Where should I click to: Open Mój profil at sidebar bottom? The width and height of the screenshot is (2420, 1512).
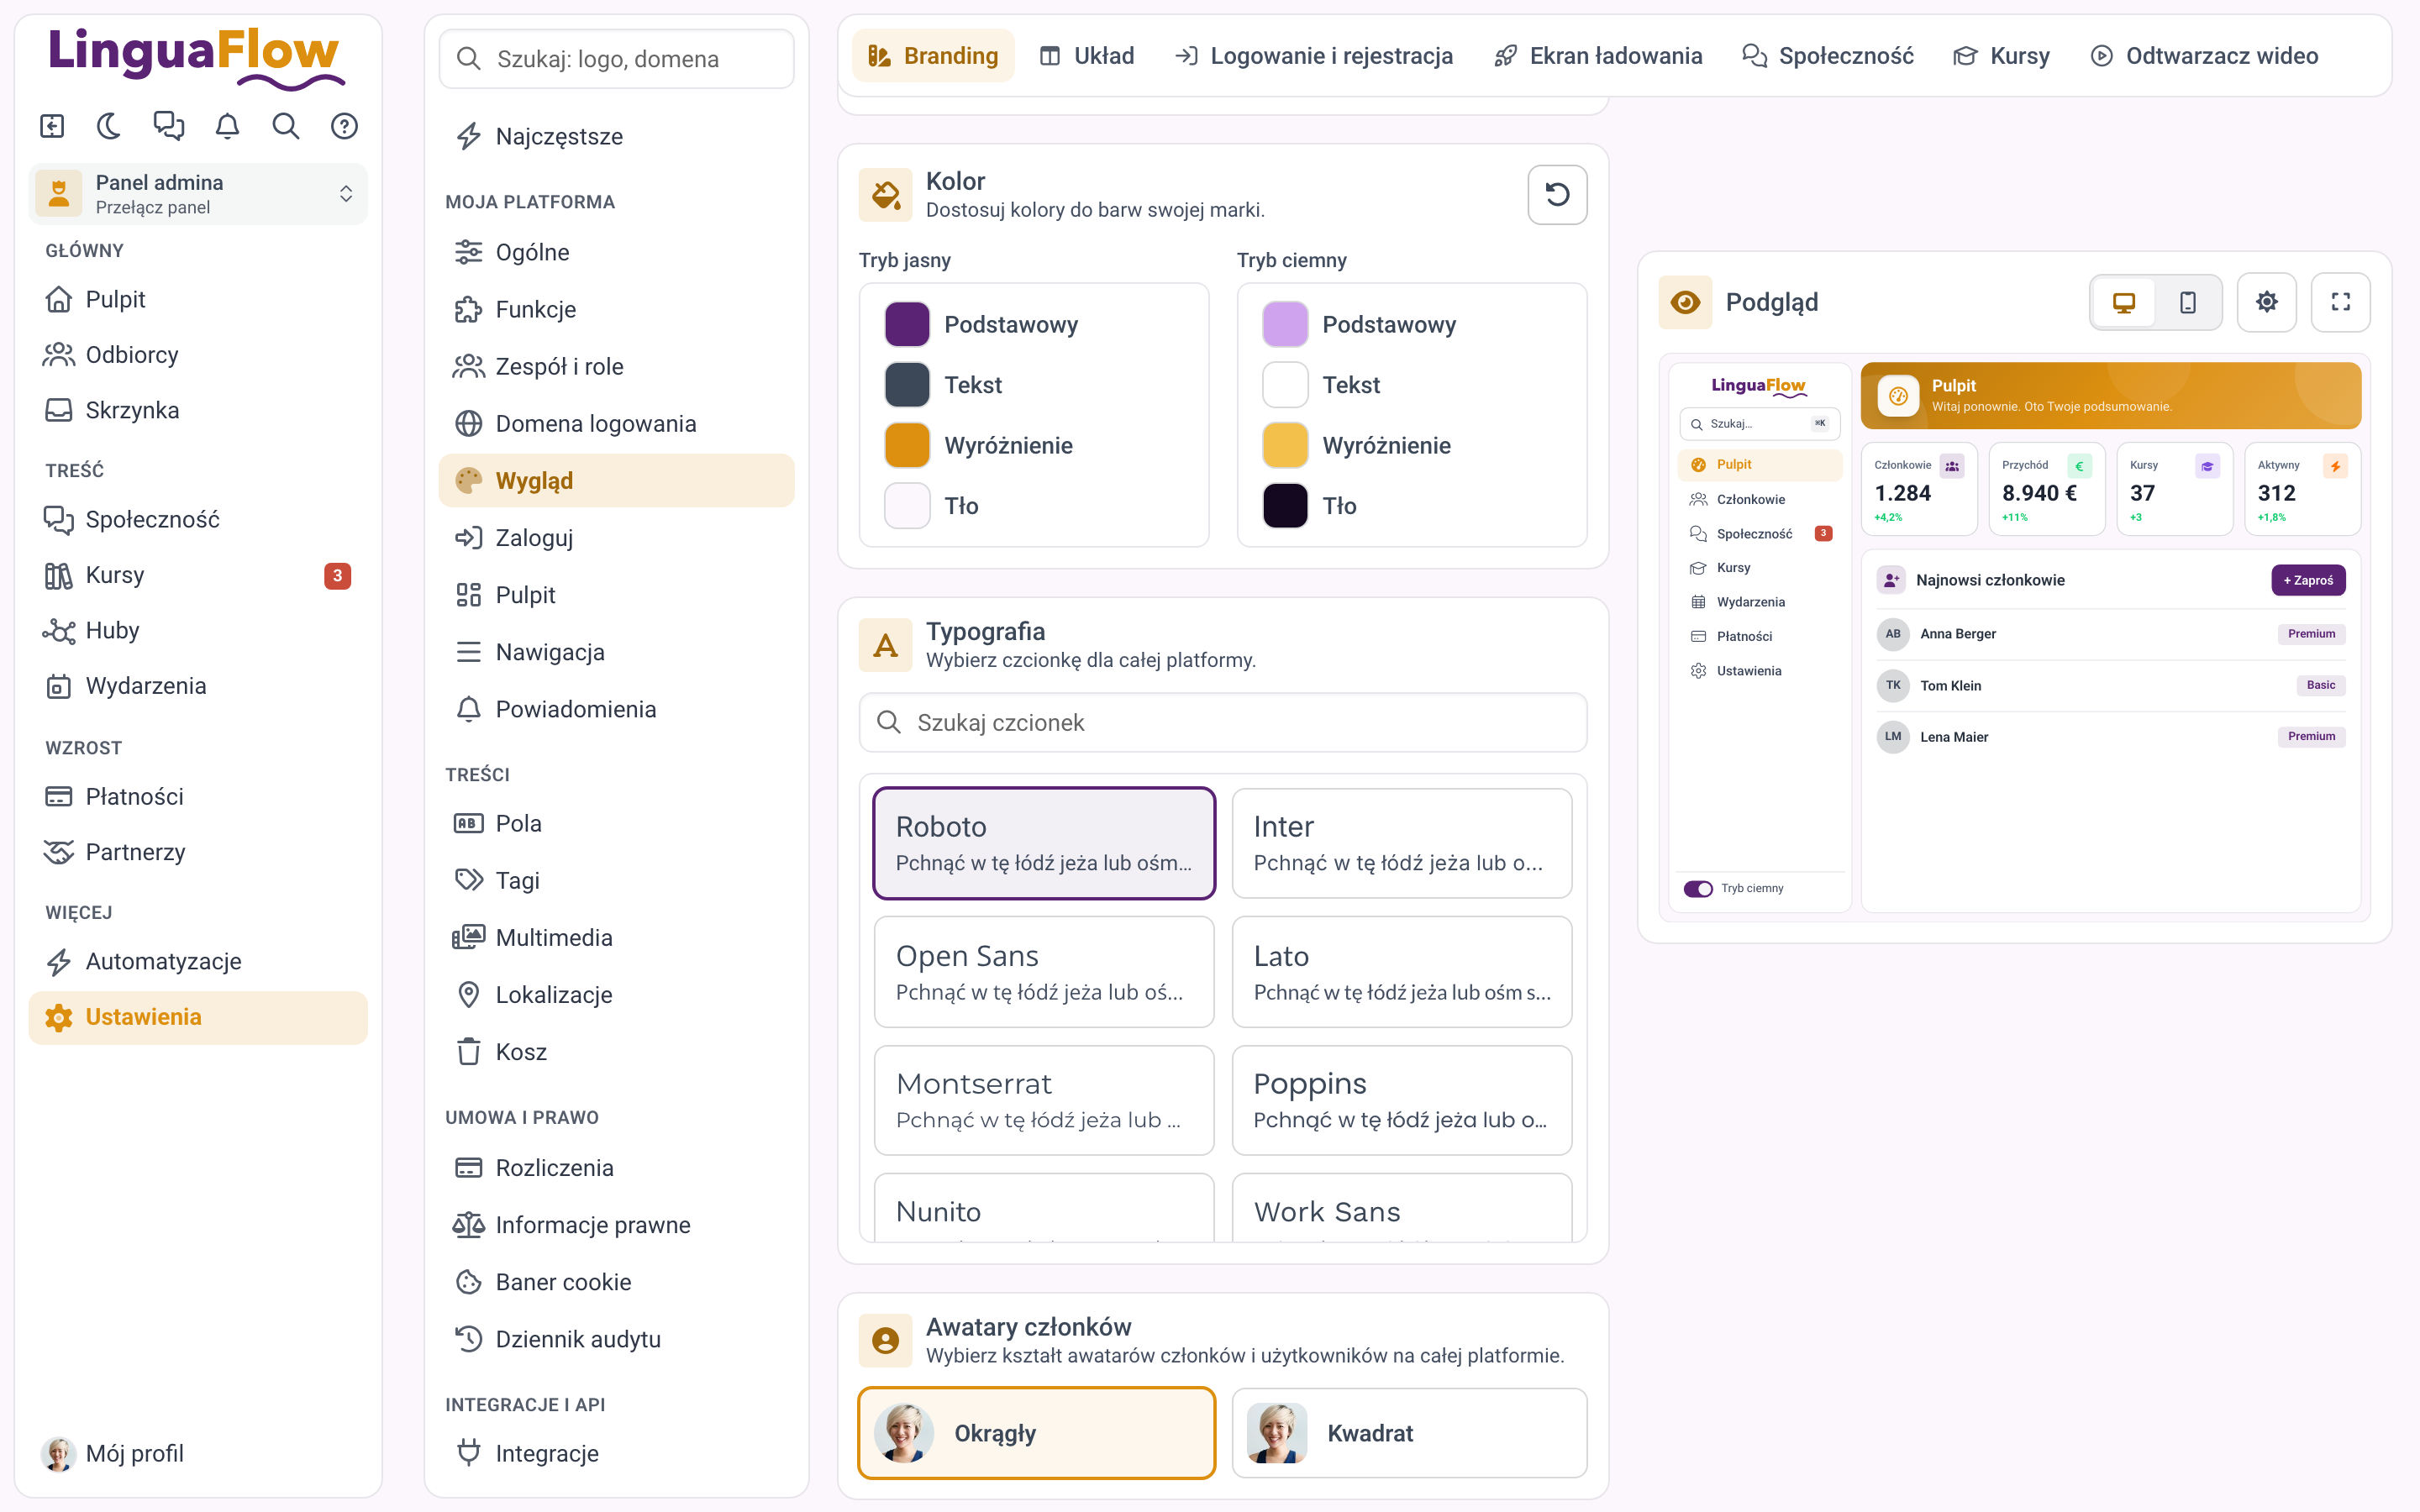(198, 1453)
